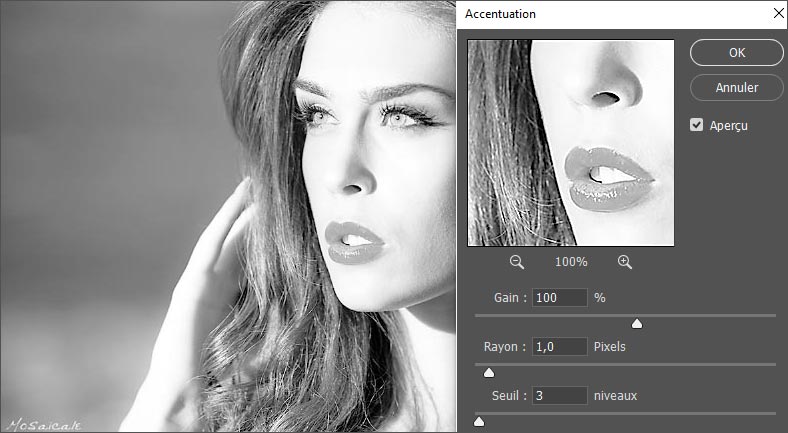
Task: Click the Rayon slider handle
Action: click(489, 372)
